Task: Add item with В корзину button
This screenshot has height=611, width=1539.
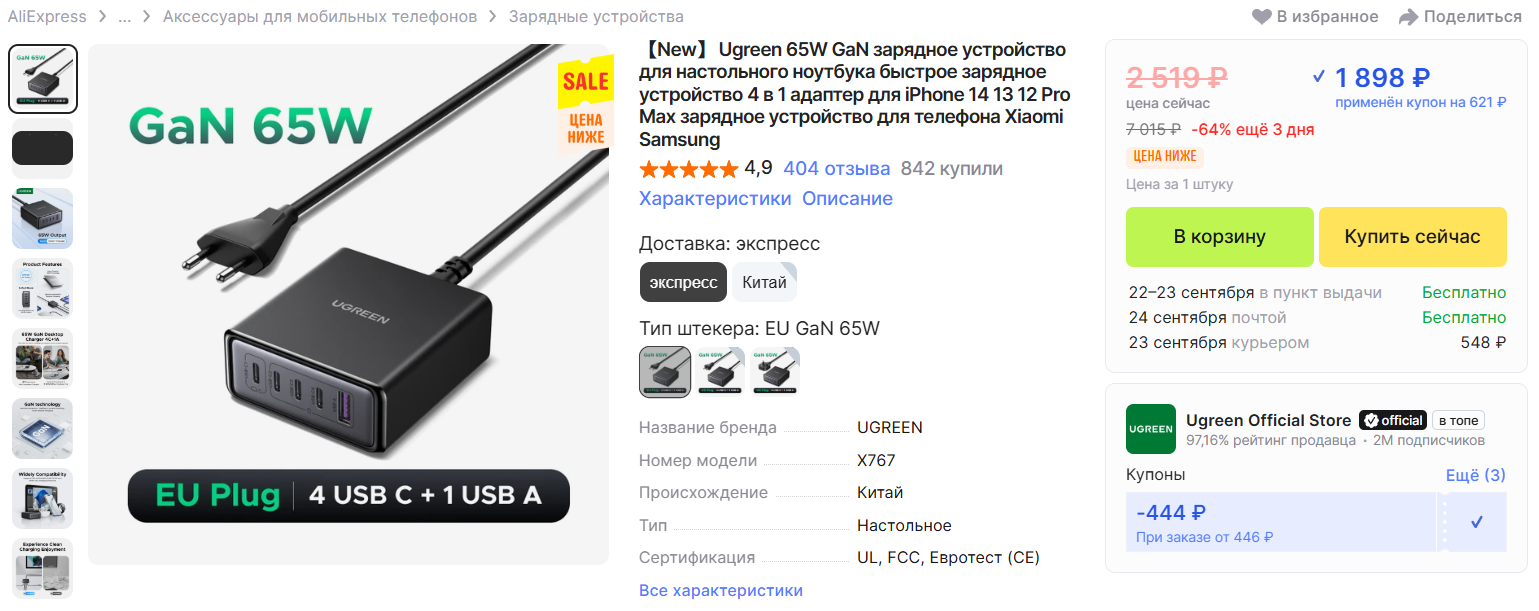Action: click(x=1220, y=237)
